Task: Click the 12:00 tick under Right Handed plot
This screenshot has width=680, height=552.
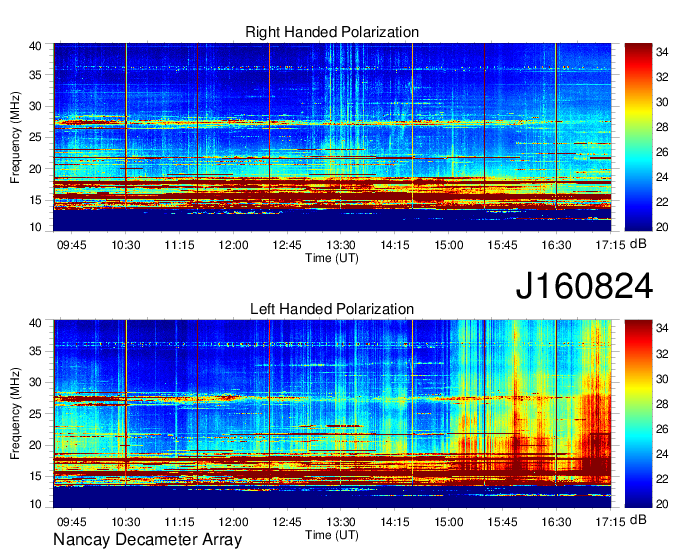Action: 233,245
